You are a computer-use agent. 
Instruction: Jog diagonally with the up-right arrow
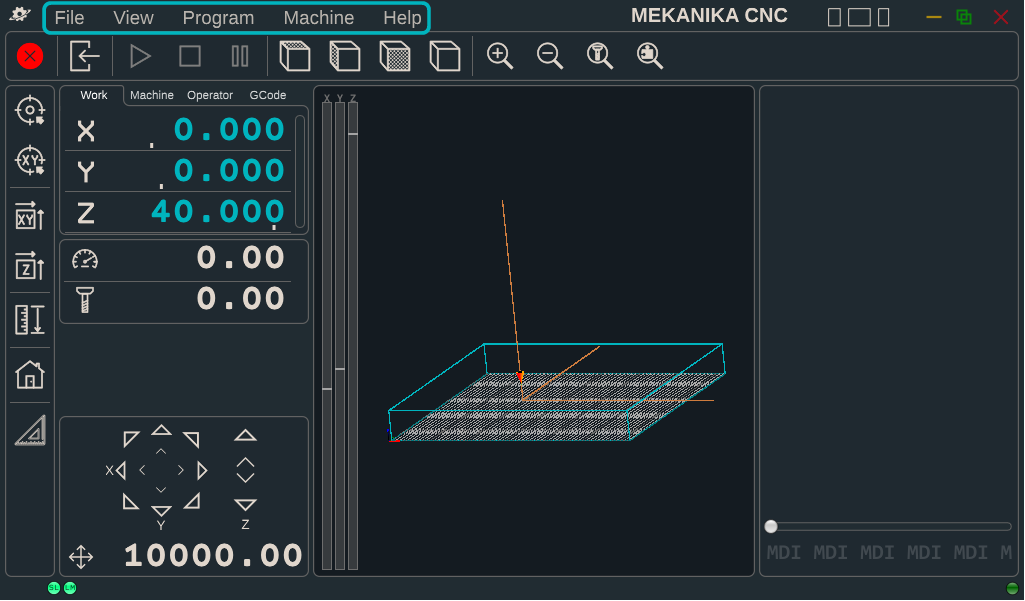192,439
